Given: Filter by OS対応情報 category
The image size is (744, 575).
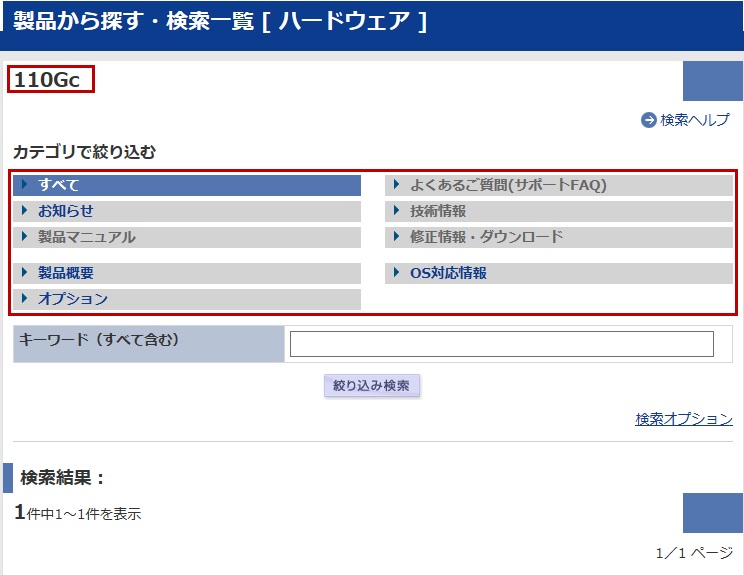Looking at the screenshot, I should [x=559, y=273].
